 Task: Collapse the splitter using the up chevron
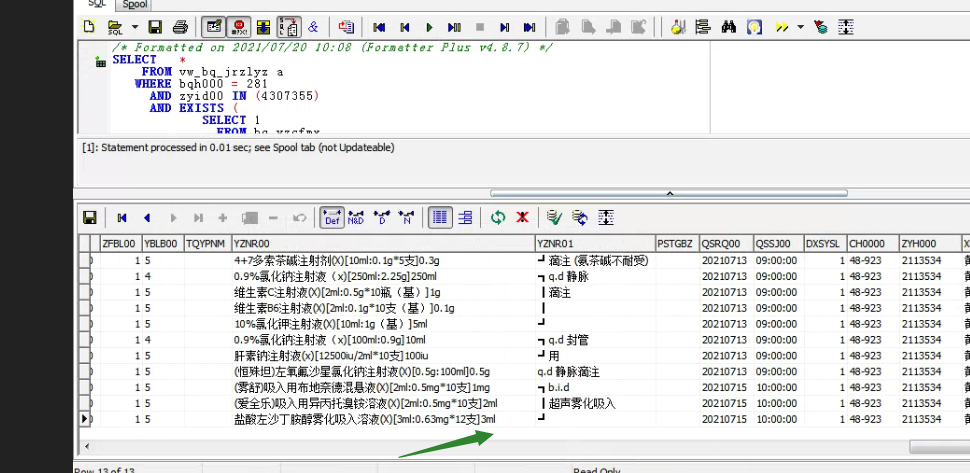[669, 194]
